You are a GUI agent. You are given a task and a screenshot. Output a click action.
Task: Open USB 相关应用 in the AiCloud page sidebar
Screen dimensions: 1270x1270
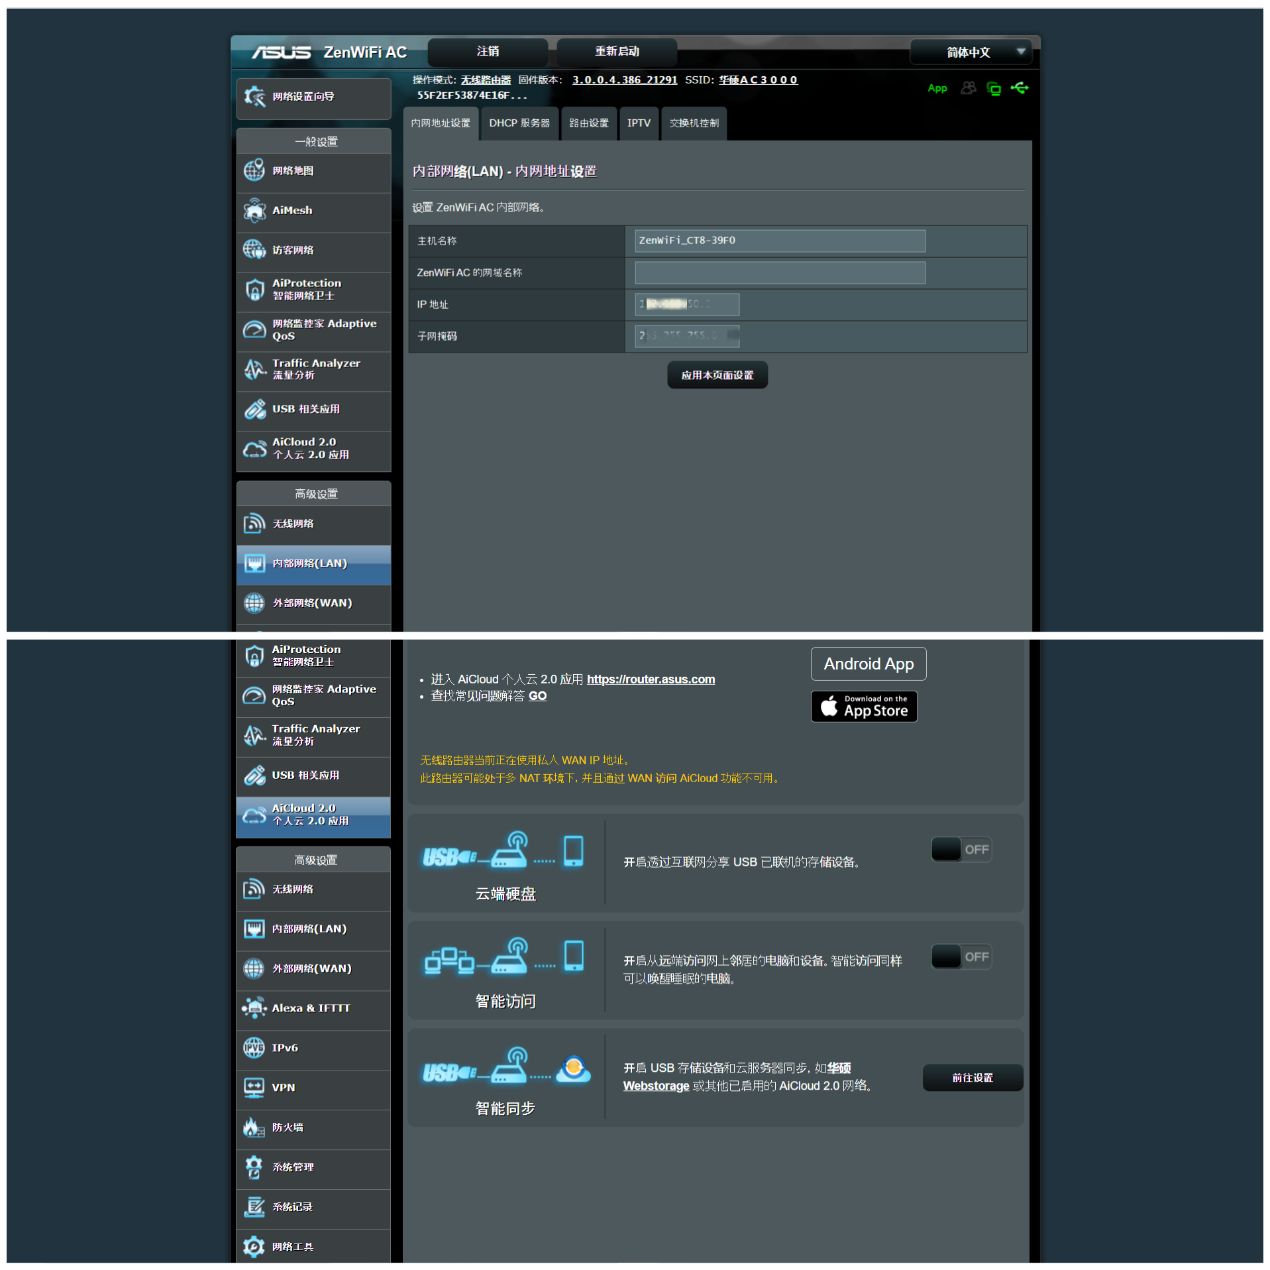314,775
